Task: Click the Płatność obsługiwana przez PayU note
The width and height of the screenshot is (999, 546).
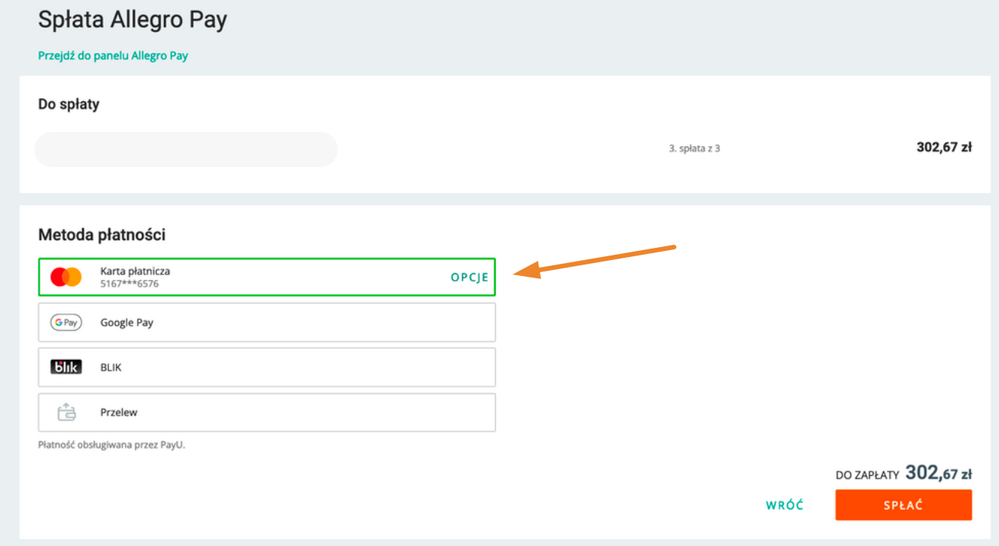Action: click(111, 445)
